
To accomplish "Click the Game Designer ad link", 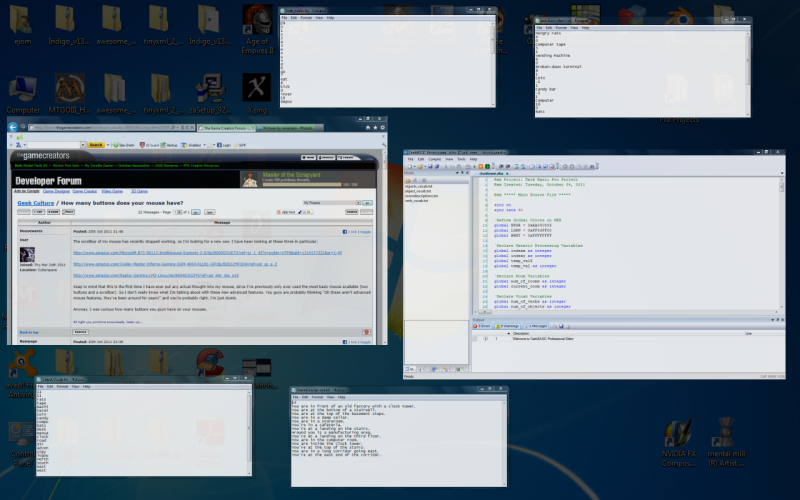I will click(x=56, y=191).
